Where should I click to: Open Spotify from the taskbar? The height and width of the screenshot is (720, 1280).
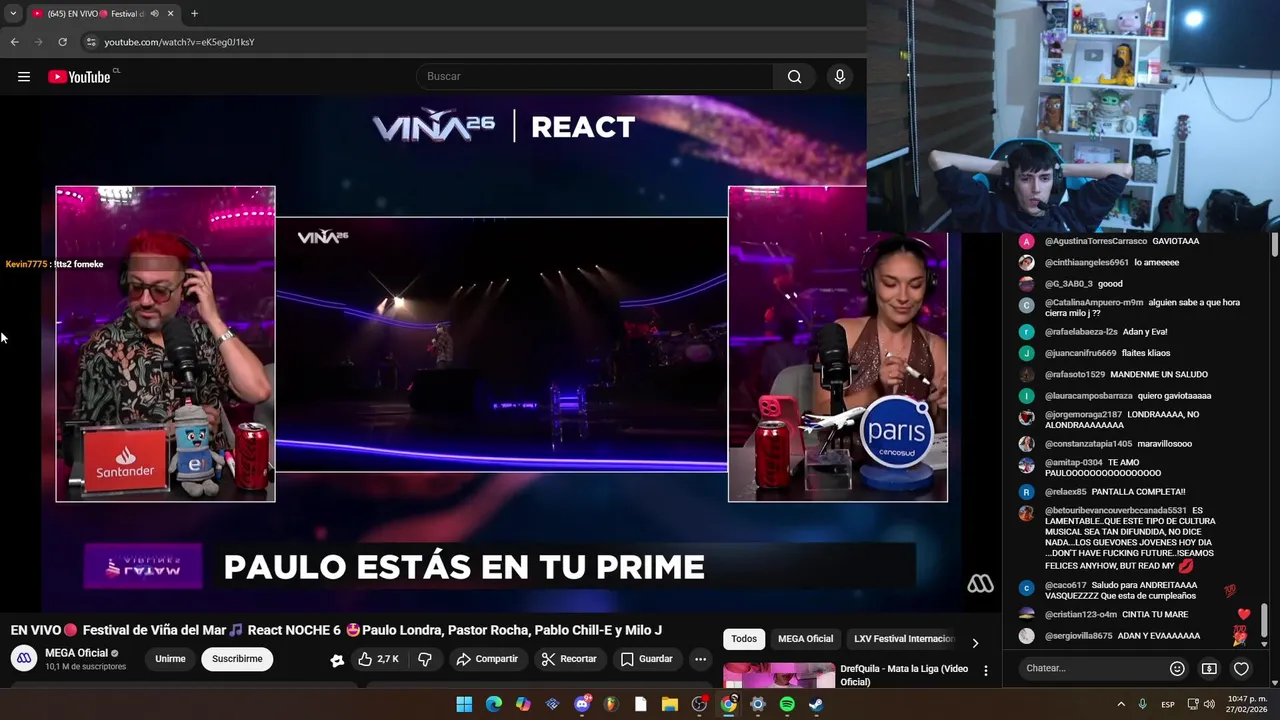coord(787,704)
